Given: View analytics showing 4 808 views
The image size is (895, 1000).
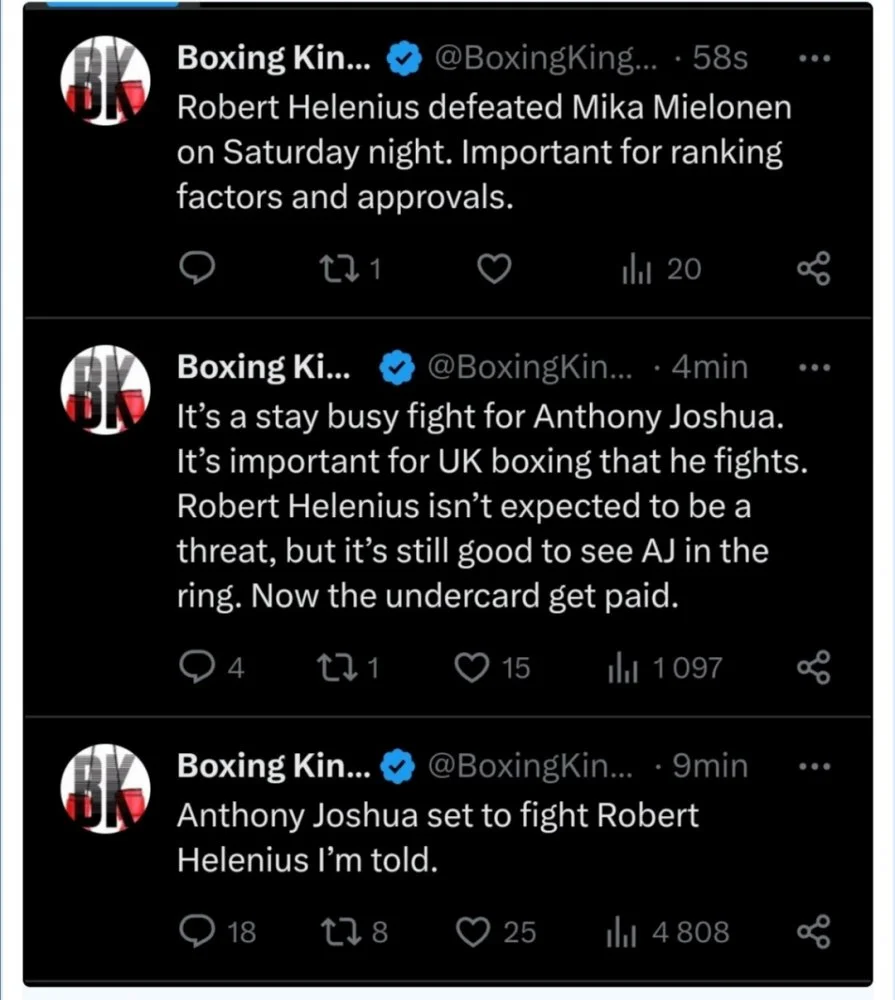Looking at the screenshot, I should point(622,932).
